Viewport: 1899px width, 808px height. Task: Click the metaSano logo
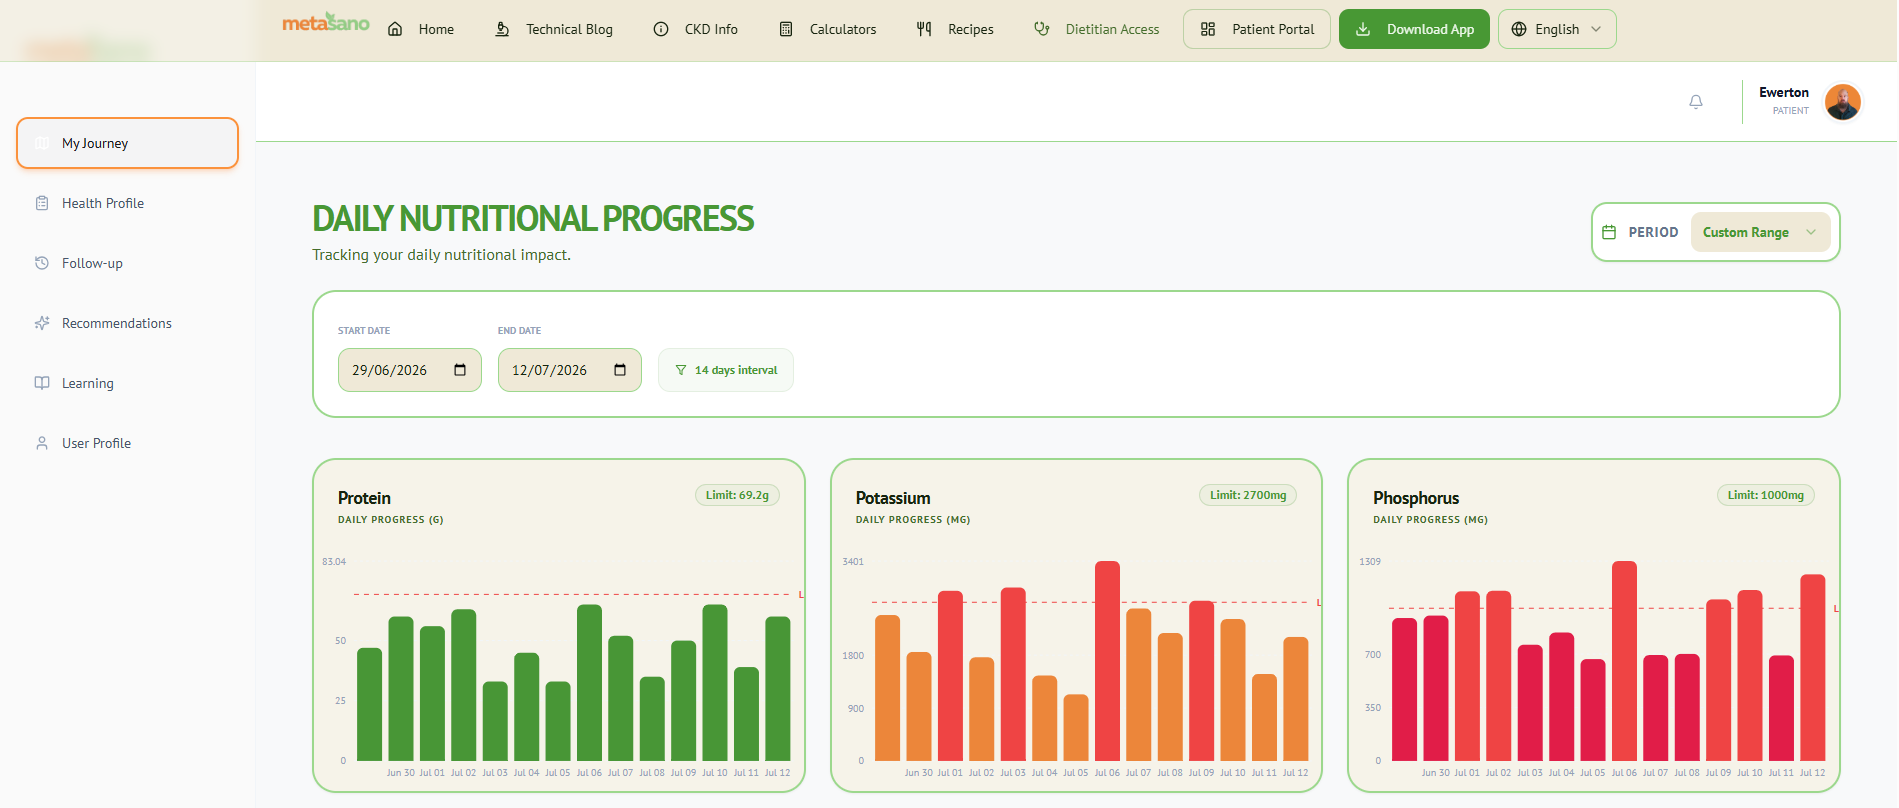point(326,22)
